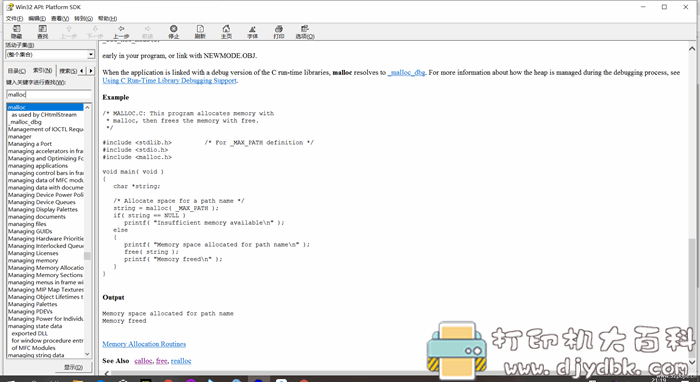Switch to the 目录(C) contents tab

(x=17, y=71)
